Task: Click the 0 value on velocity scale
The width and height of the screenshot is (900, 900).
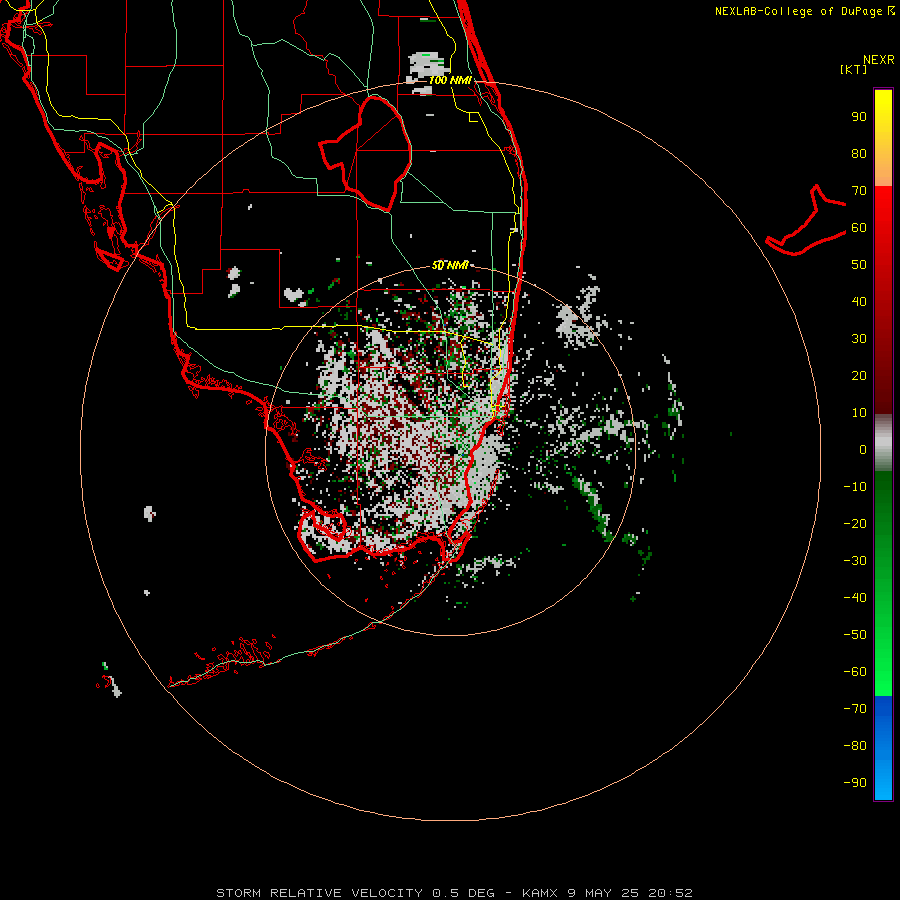Action: click(863, 450)
